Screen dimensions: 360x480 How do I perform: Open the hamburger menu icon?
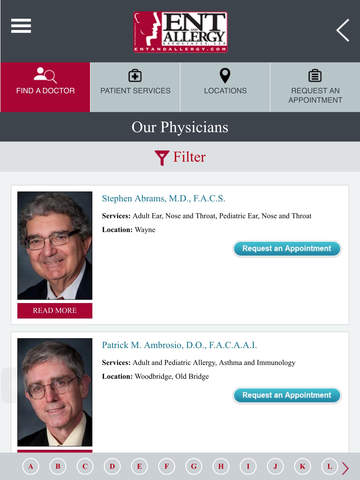coord(21,26)
